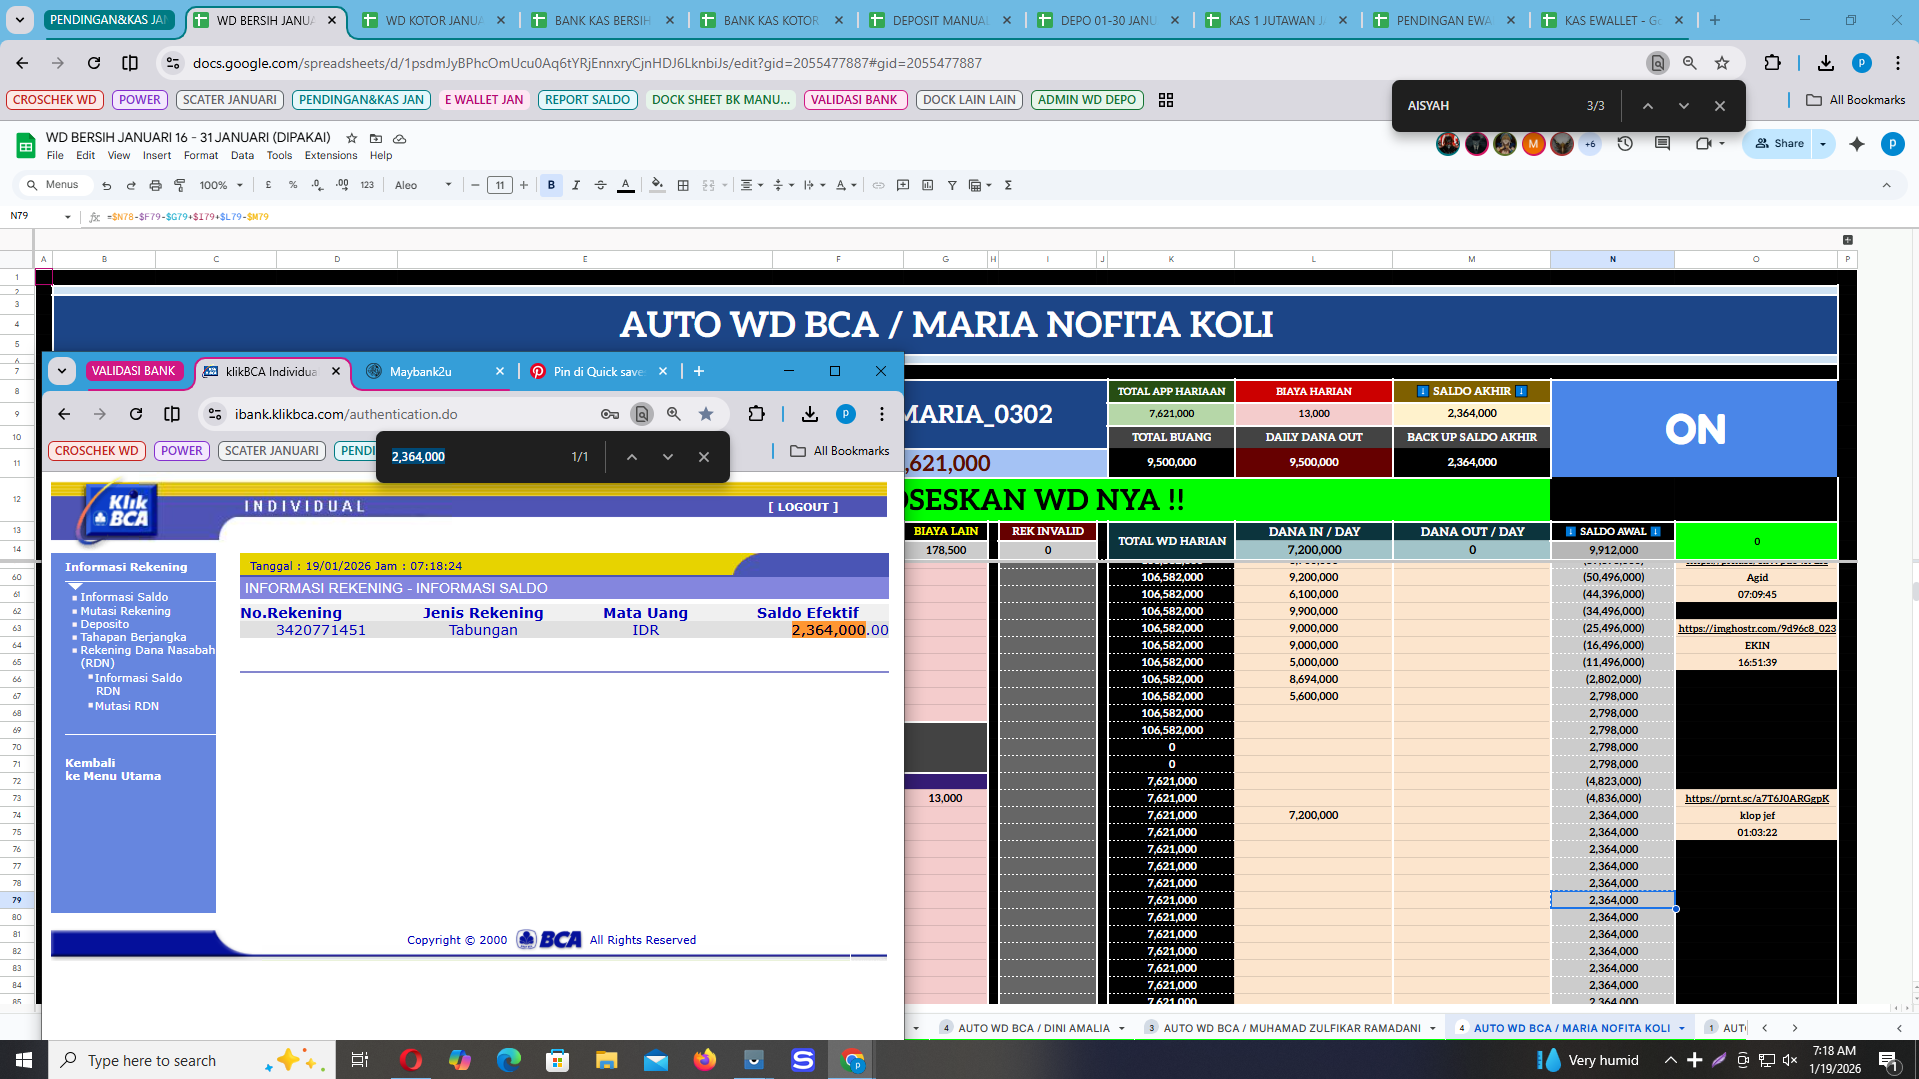Open the text color picker
1919x1079 pixels.
click(x=625, y=185)
